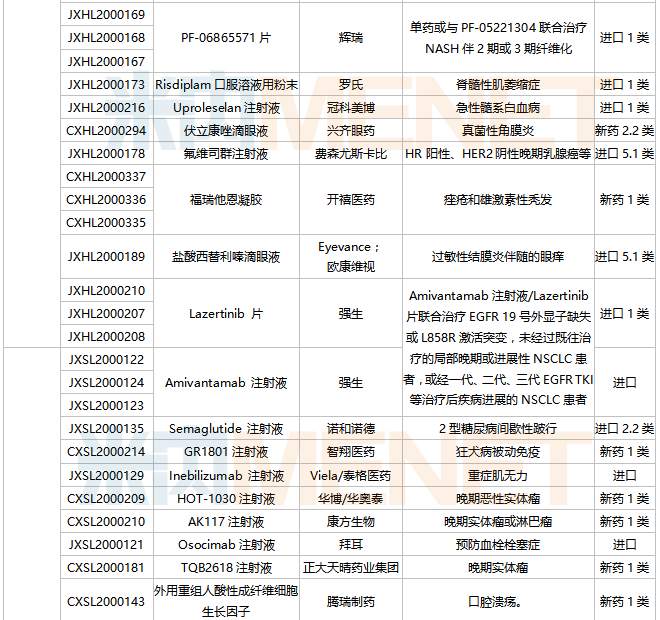Select JXSL2000129 registration number
The image size is (660, 620).
click(106, 476)
